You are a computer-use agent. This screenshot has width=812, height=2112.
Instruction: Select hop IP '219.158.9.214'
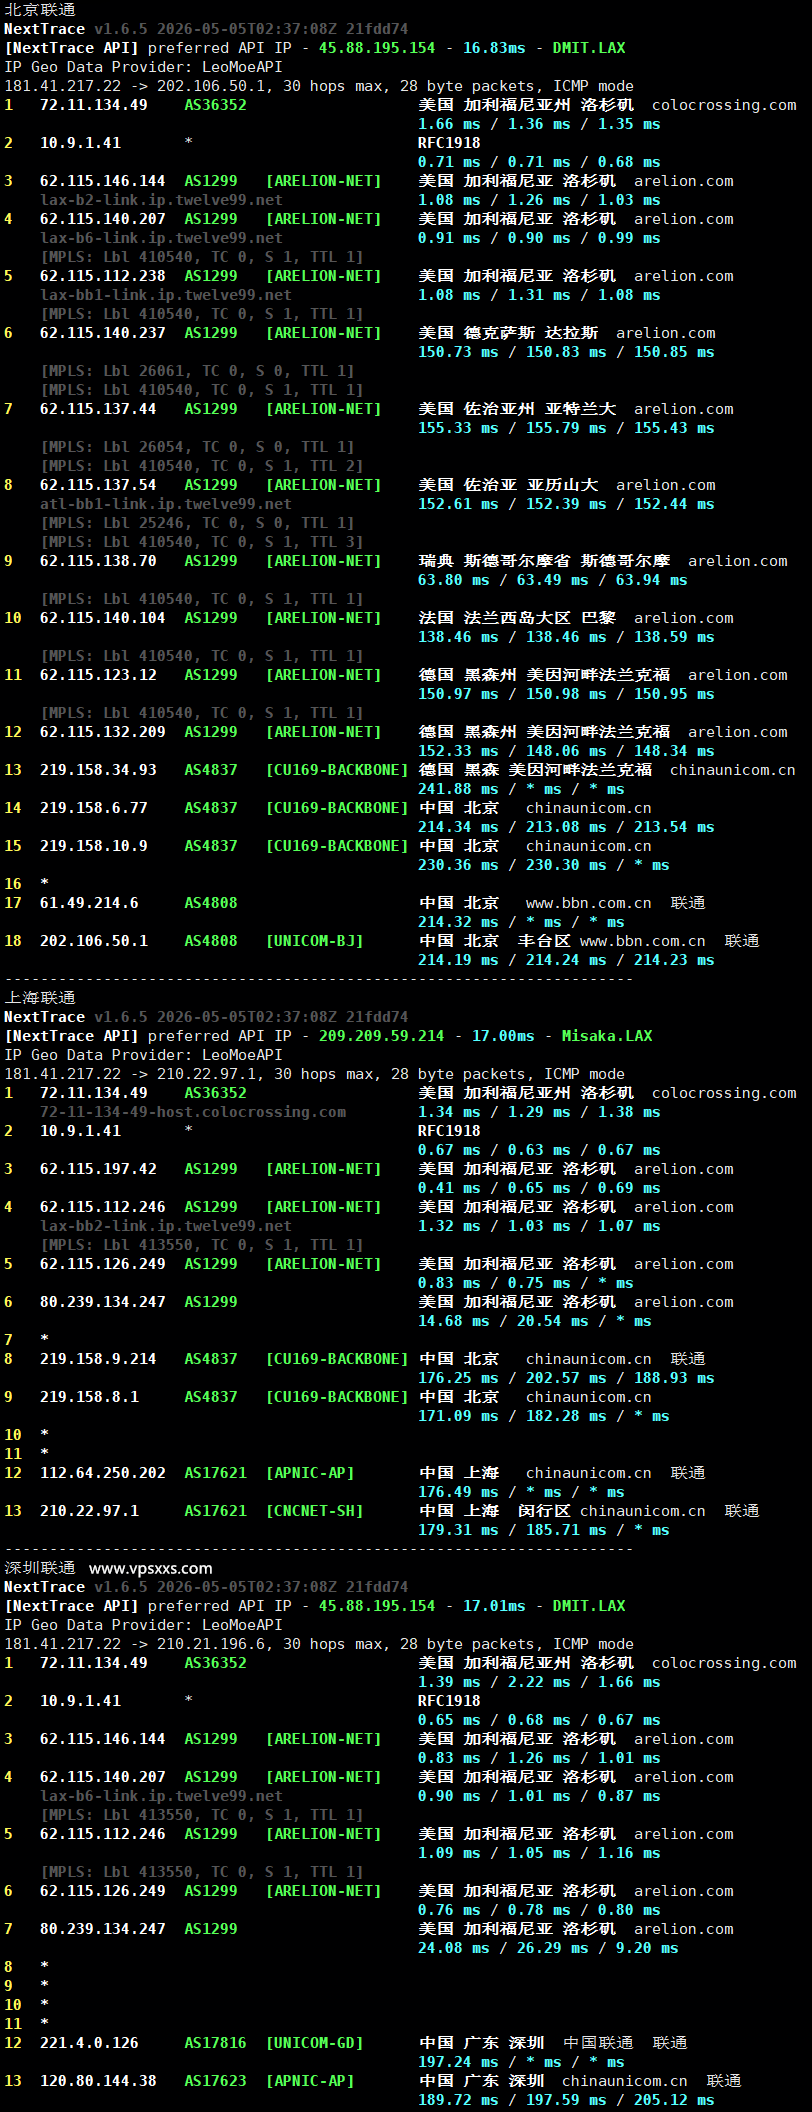tap(98, 1358)
